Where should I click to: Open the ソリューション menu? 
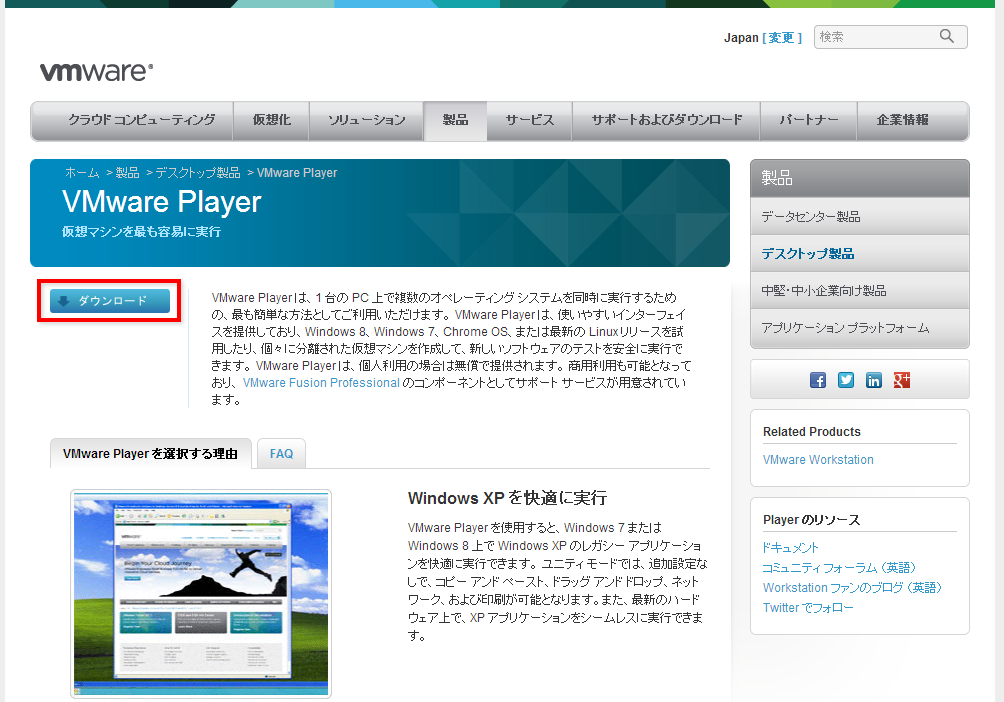[x=366, y=120]
